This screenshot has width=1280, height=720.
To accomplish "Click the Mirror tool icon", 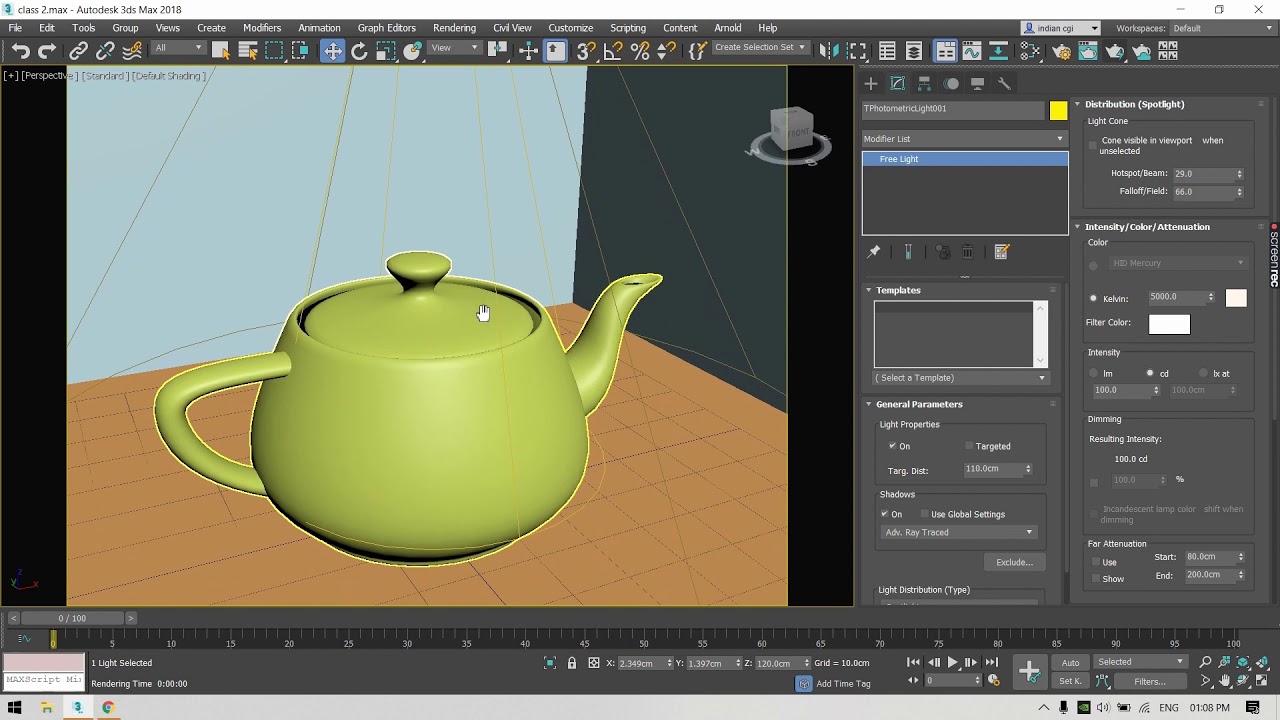I will (828, 51).
